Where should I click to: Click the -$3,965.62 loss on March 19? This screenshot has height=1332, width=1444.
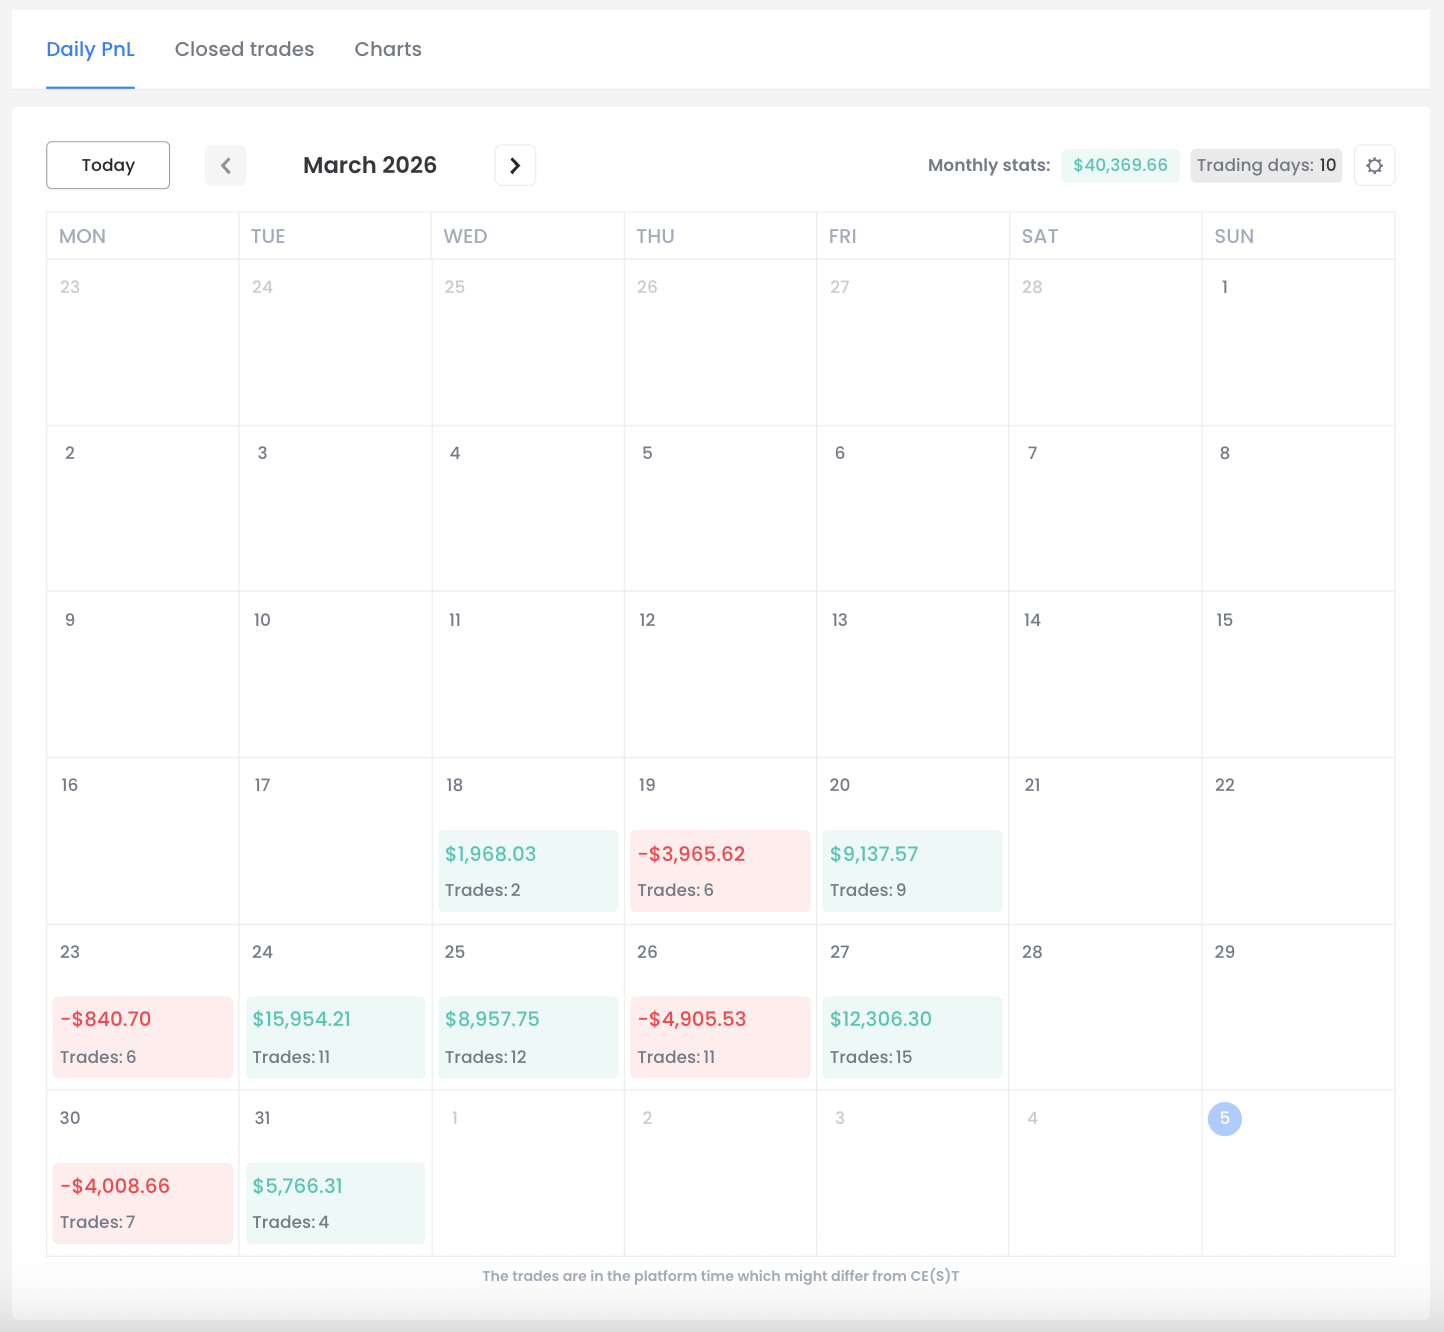point(719,870)
